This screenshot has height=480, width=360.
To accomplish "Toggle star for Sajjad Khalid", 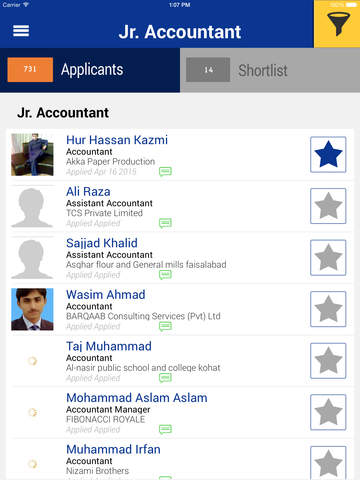I will (x=328, y=257).
